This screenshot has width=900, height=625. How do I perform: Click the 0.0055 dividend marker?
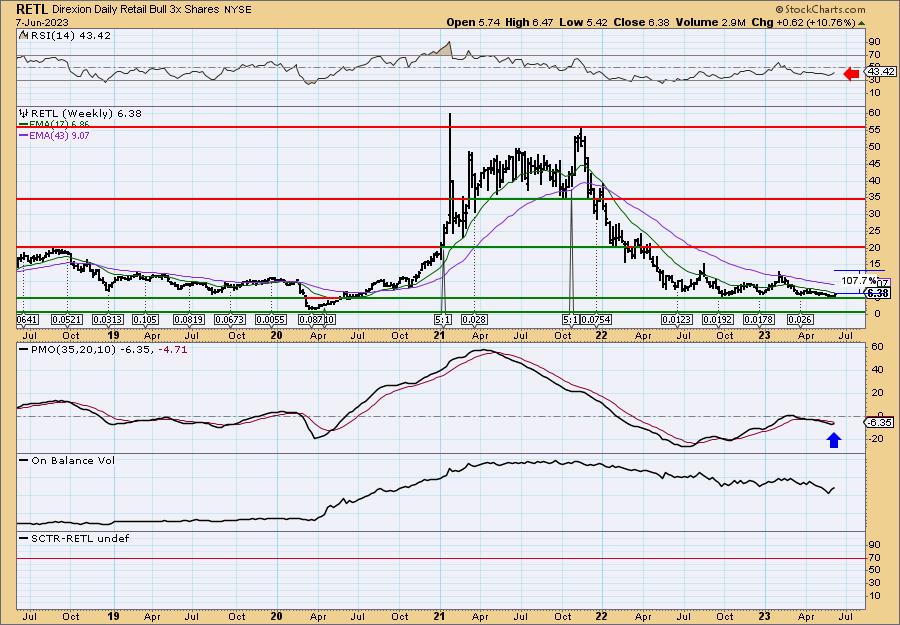tap(271, 319)
